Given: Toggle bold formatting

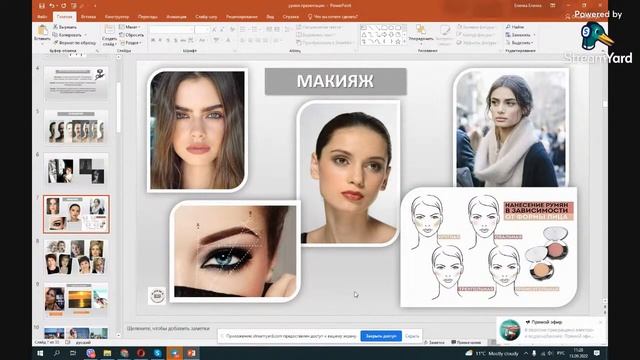Looking at the screenshot, I should [153, 40].
